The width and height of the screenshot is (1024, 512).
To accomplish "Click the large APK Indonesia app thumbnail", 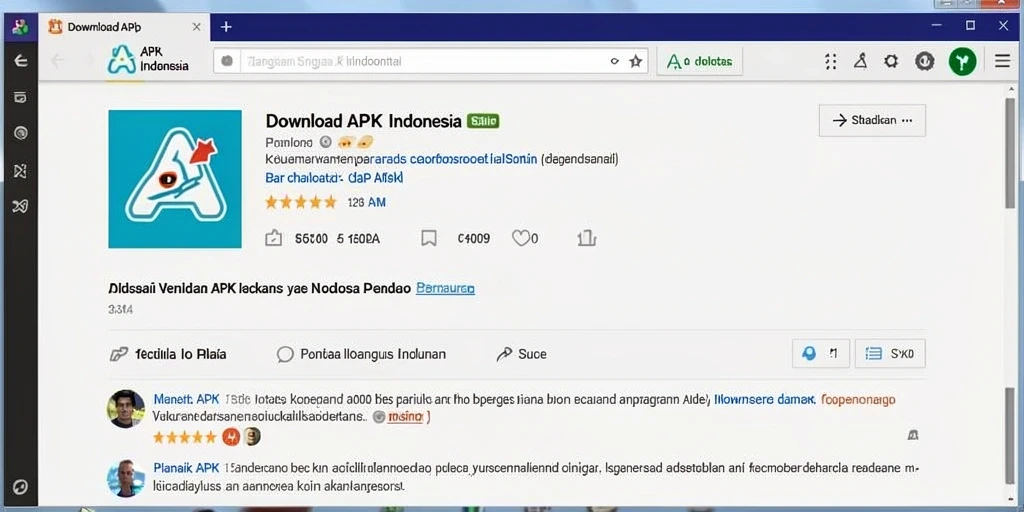I will point(175,179).
